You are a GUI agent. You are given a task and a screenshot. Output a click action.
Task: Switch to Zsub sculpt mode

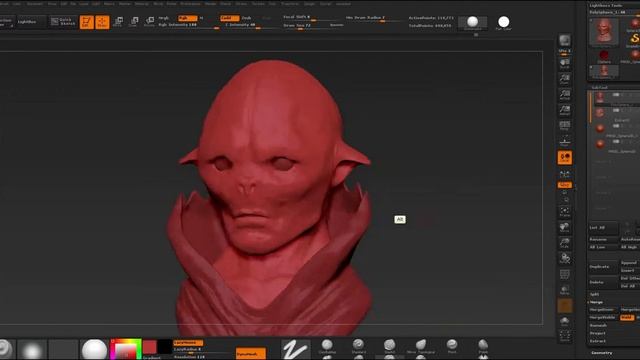(x=247, y=18)
